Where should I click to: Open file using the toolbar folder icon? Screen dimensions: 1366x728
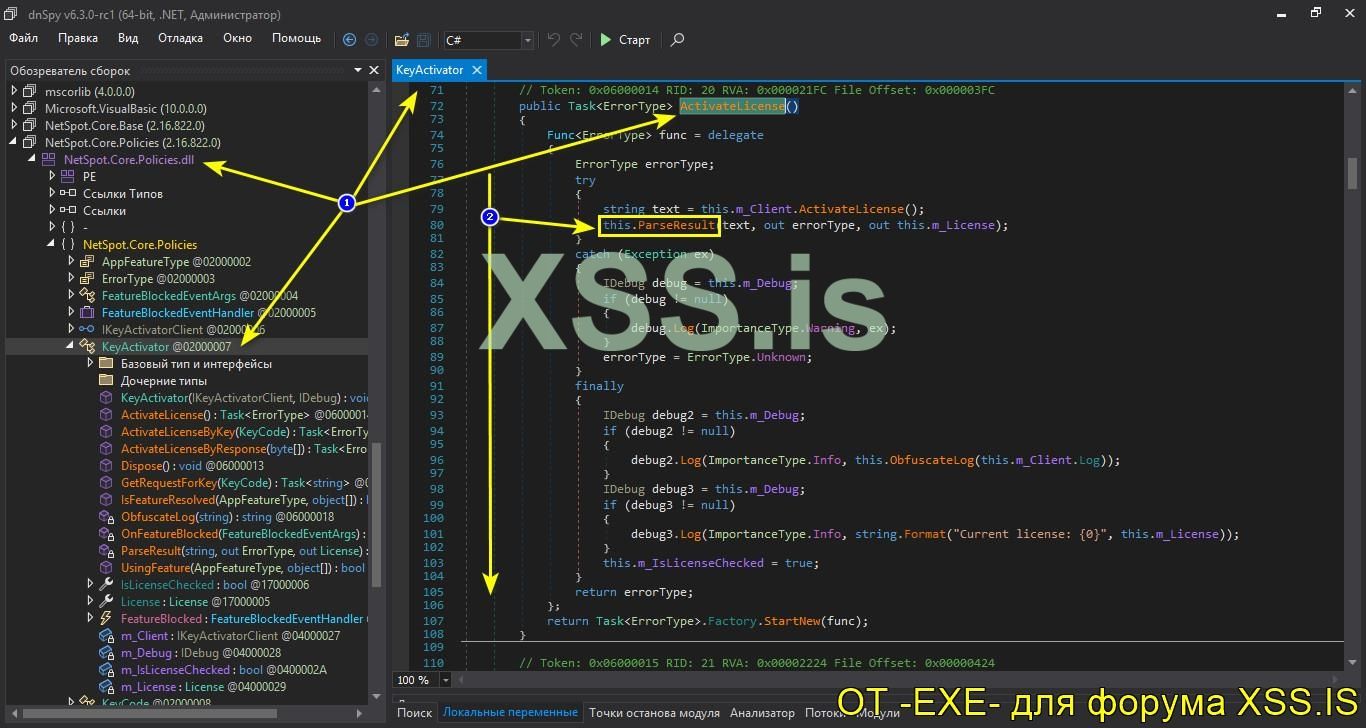401,40
